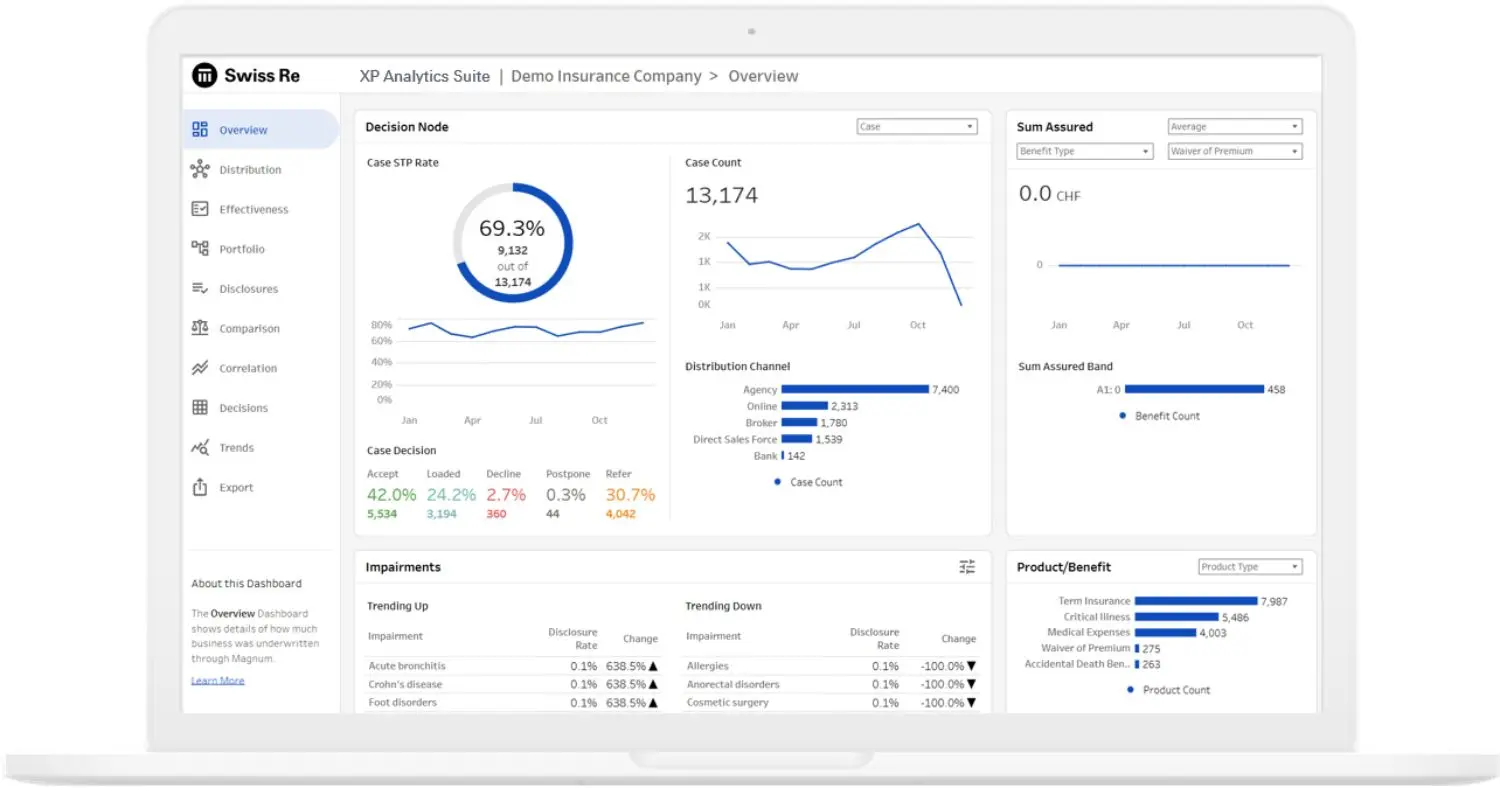1500x788 pixels.
Task: Select the Agency bar in Distribution Channel
Action: [x=855, y=389]
